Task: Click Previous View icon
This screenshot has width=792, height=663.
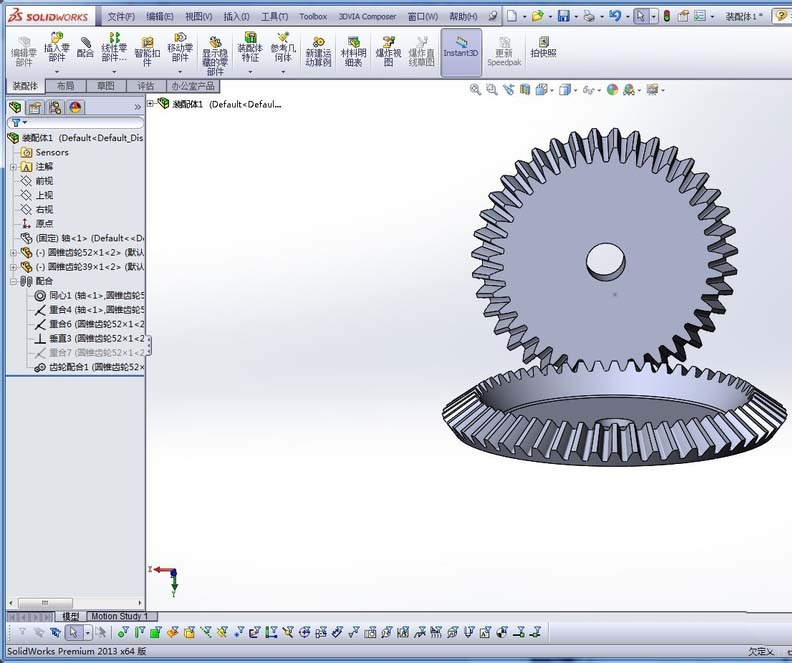Action: [x=508, y=90]
